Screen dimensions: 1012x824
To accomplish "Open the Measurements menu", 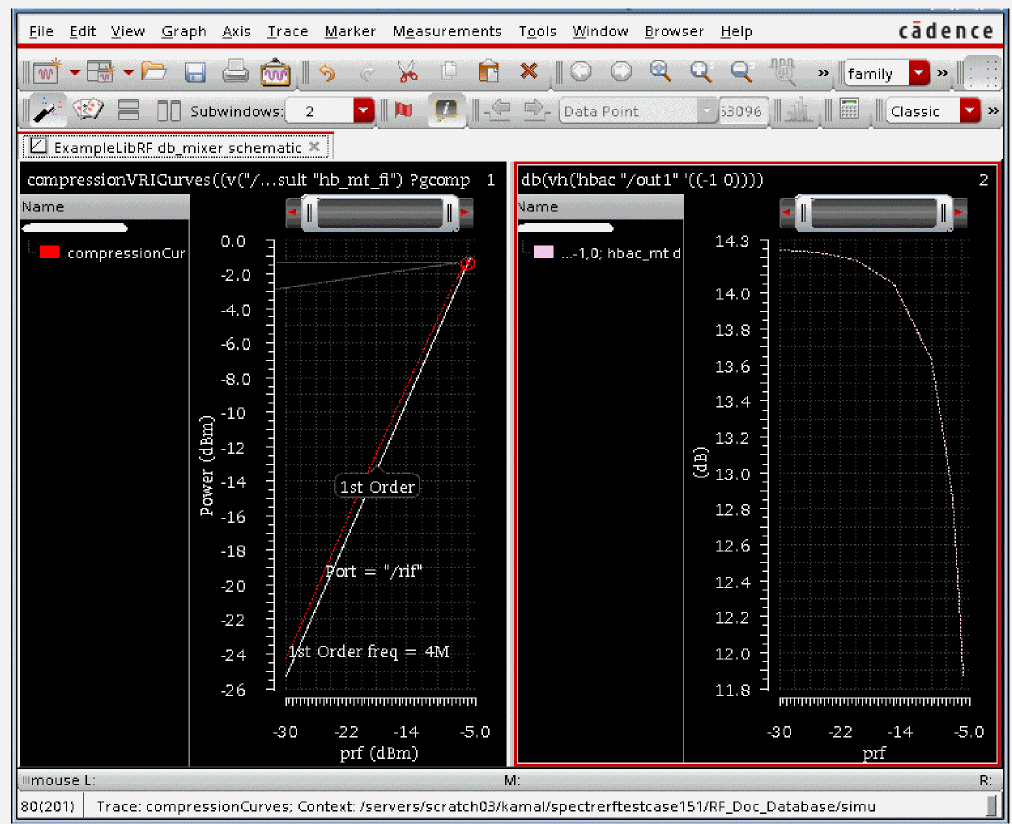I will pos(446,31).
